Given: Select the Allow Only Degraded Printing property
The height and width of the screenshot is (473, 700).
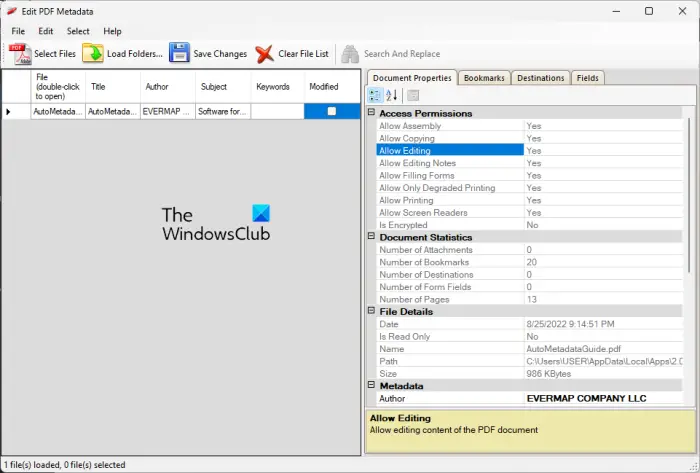Looking at the screenshot, I should click(x=529, y=188).
